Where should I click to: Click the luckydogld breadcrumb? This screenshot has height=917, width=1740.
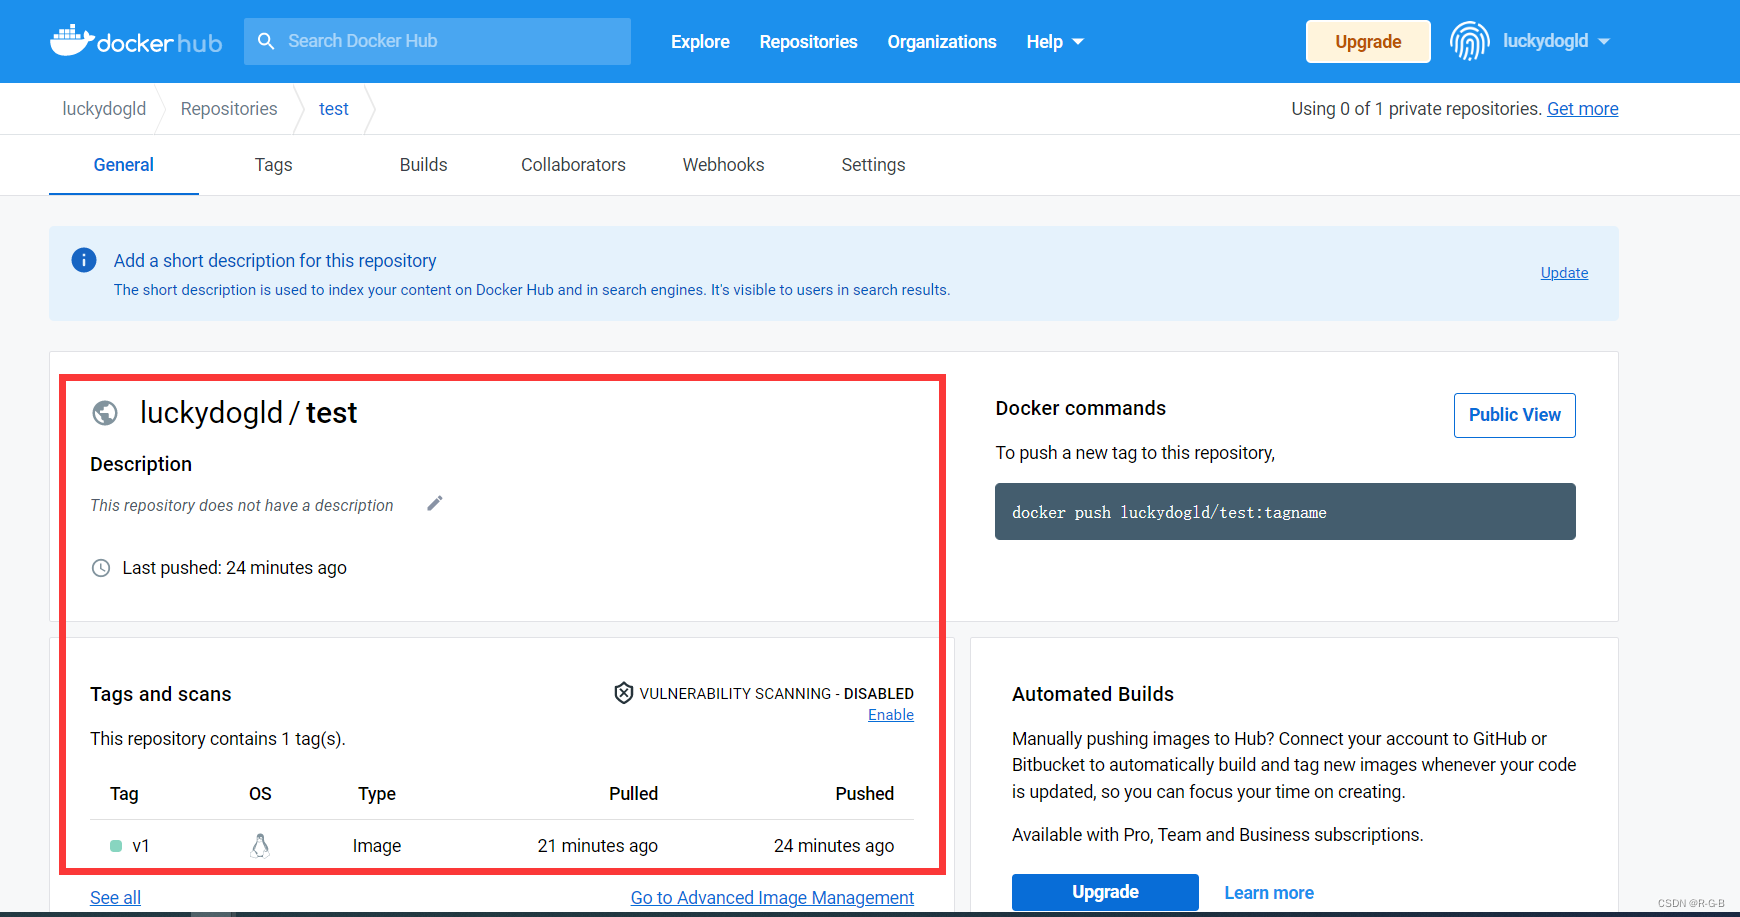click(104, 109)
